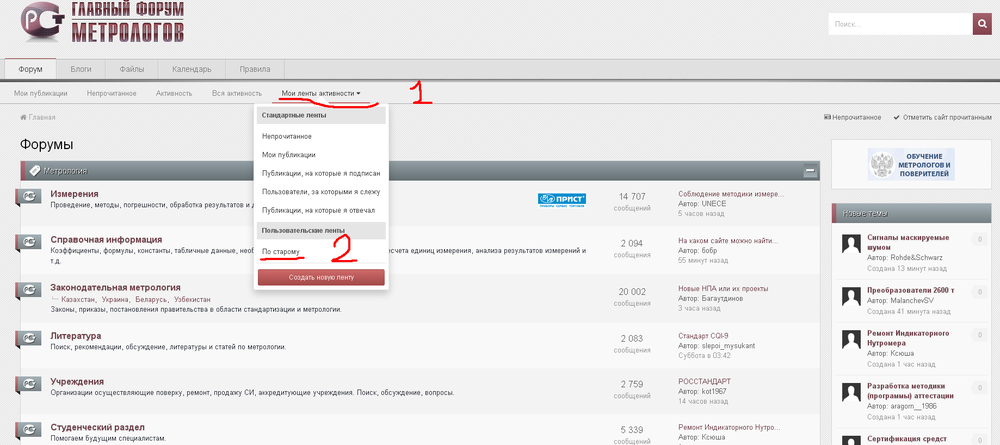Click the ПРИСТ sponsor banner logo
Viewport: 1000px width, 445px height.
561,199
